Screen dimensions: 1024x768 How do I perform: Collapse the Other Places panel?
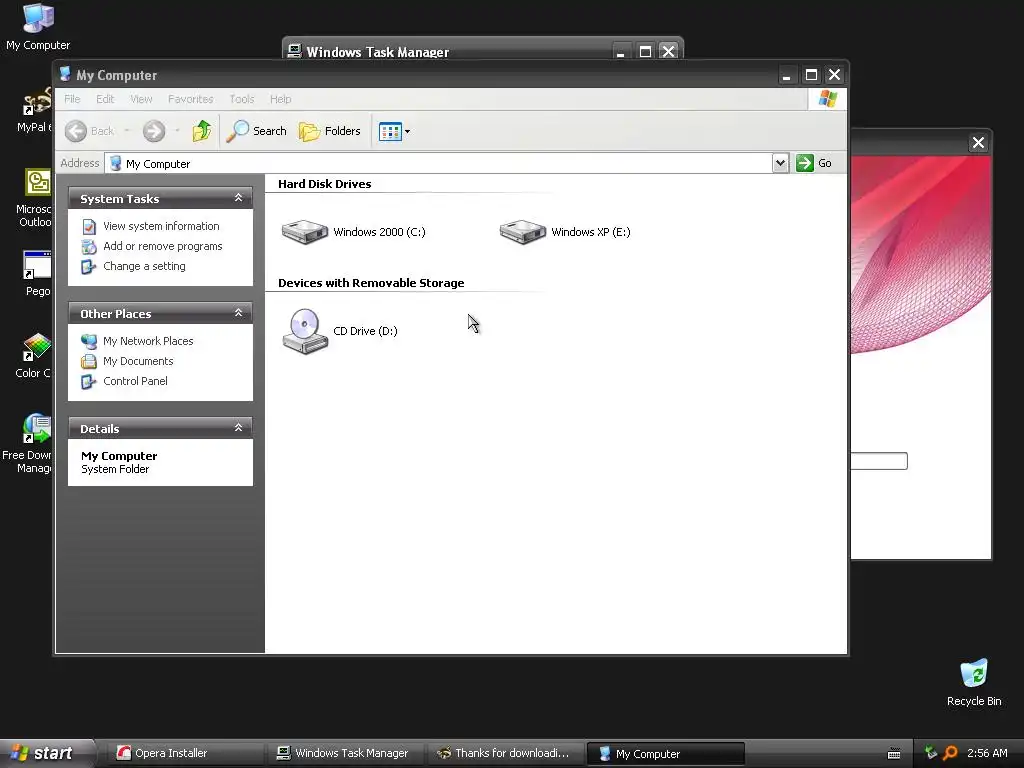(238, 313)
